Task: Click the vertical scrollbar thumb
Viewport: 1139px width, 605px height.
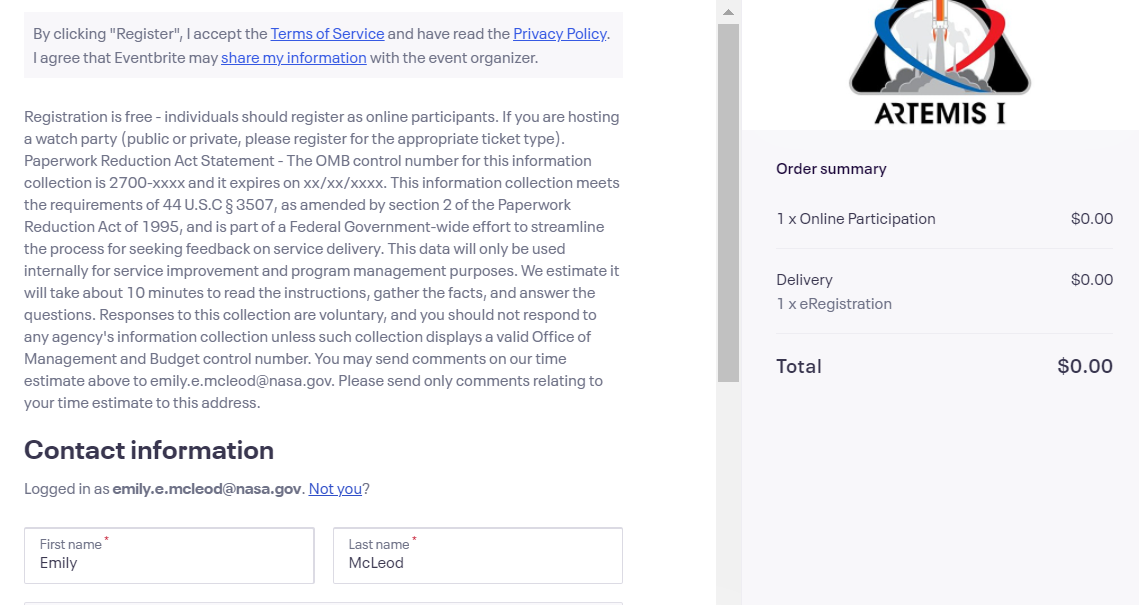Action: pos(728,200)
